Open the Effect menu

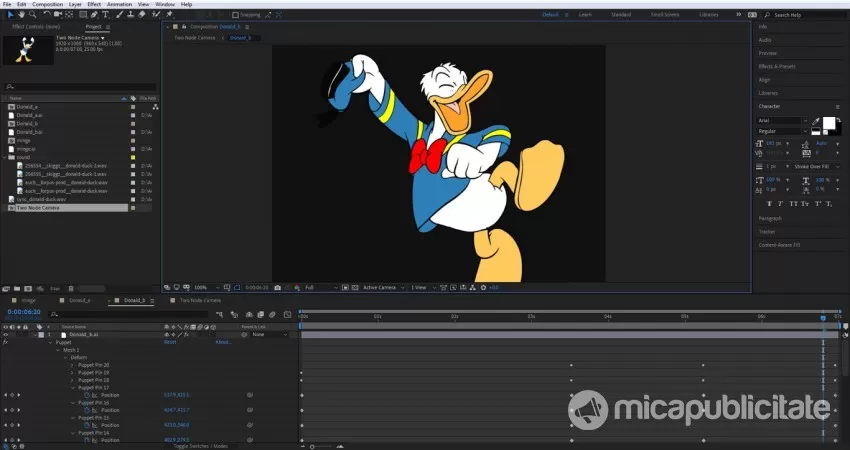point(94,4)
